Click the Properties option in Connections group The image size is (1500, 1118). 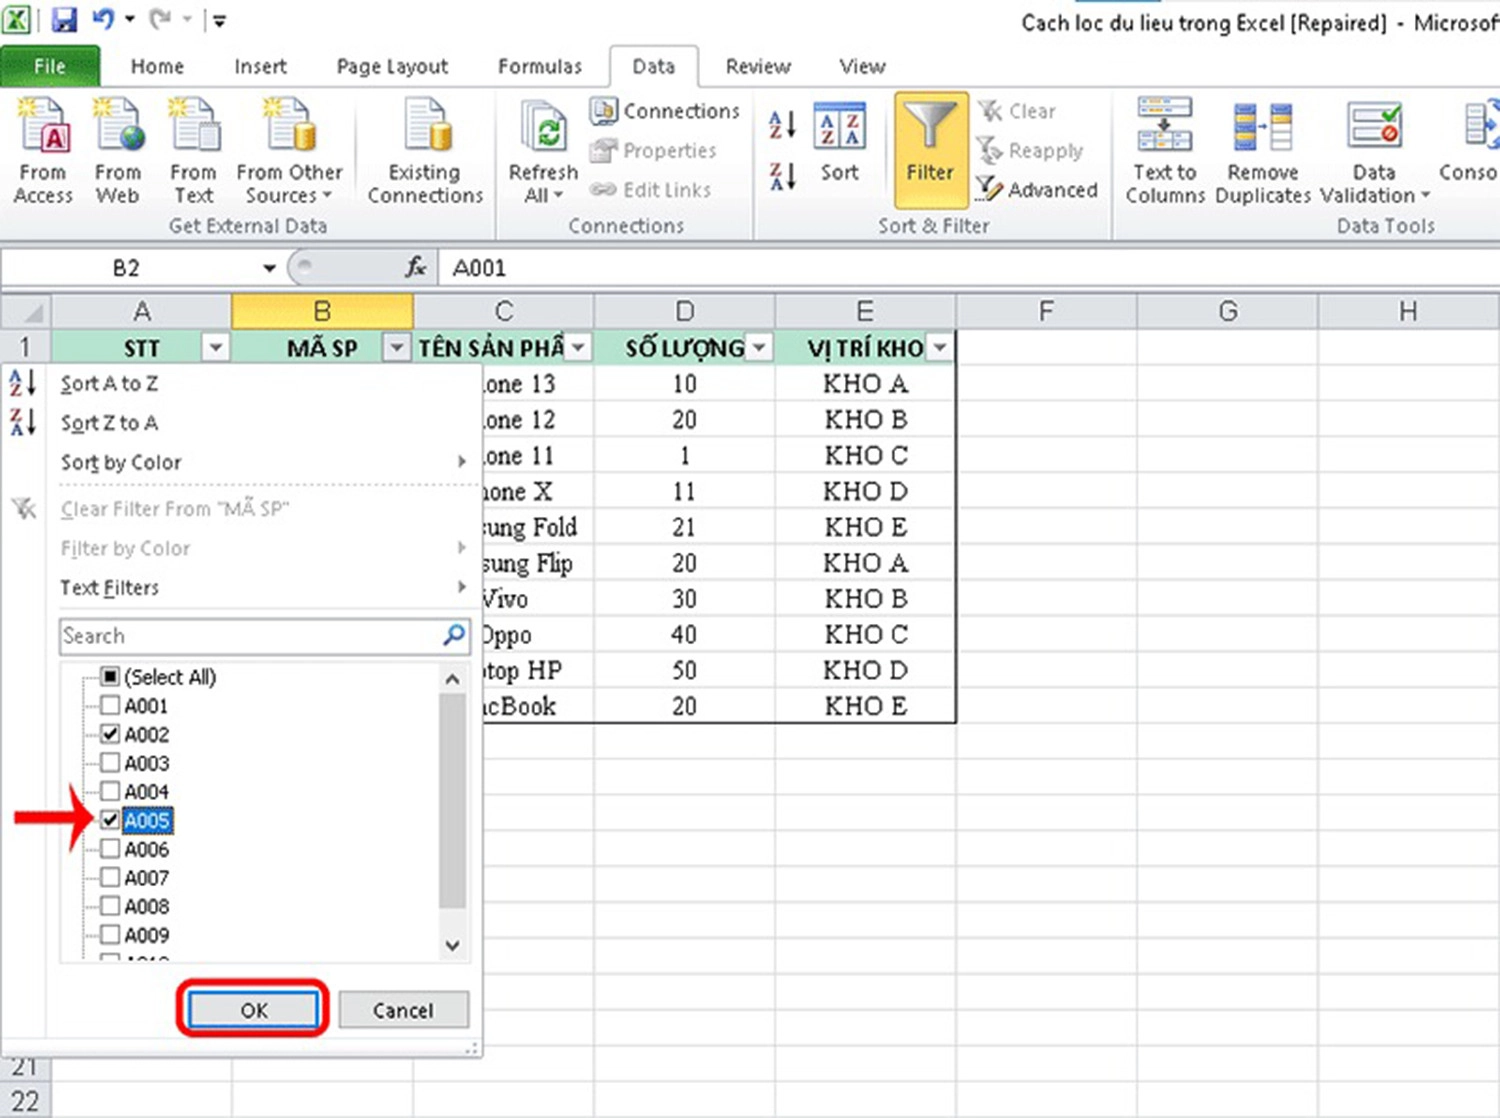point(654,150)
